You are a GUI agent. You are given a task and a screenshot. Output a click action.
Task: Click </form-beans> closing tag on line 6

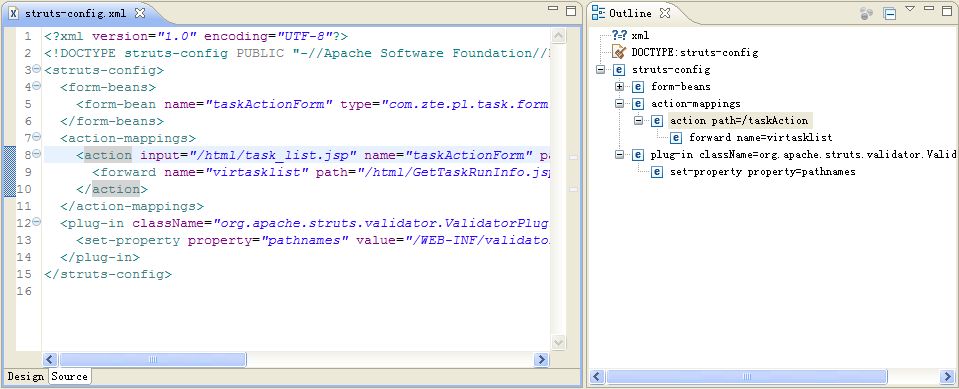(x=112, y=121)
